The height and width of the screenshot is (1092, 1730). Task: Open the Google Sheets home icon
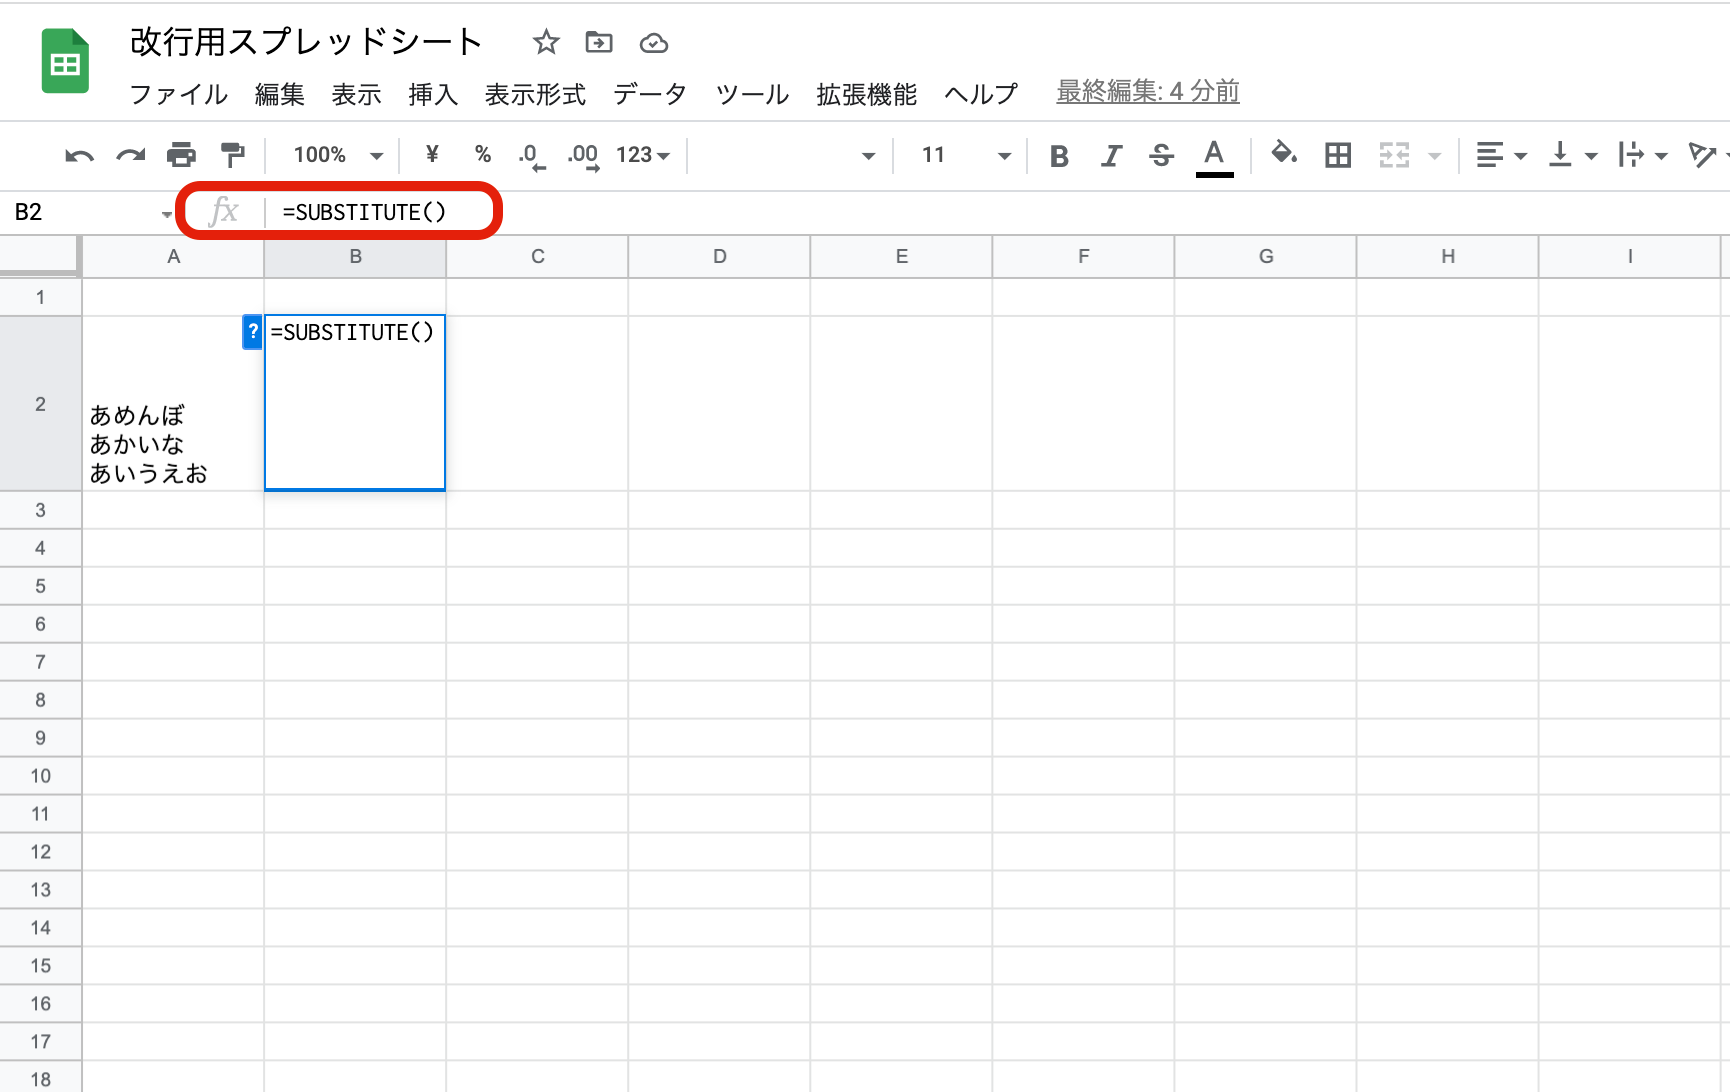click(65, 61)
